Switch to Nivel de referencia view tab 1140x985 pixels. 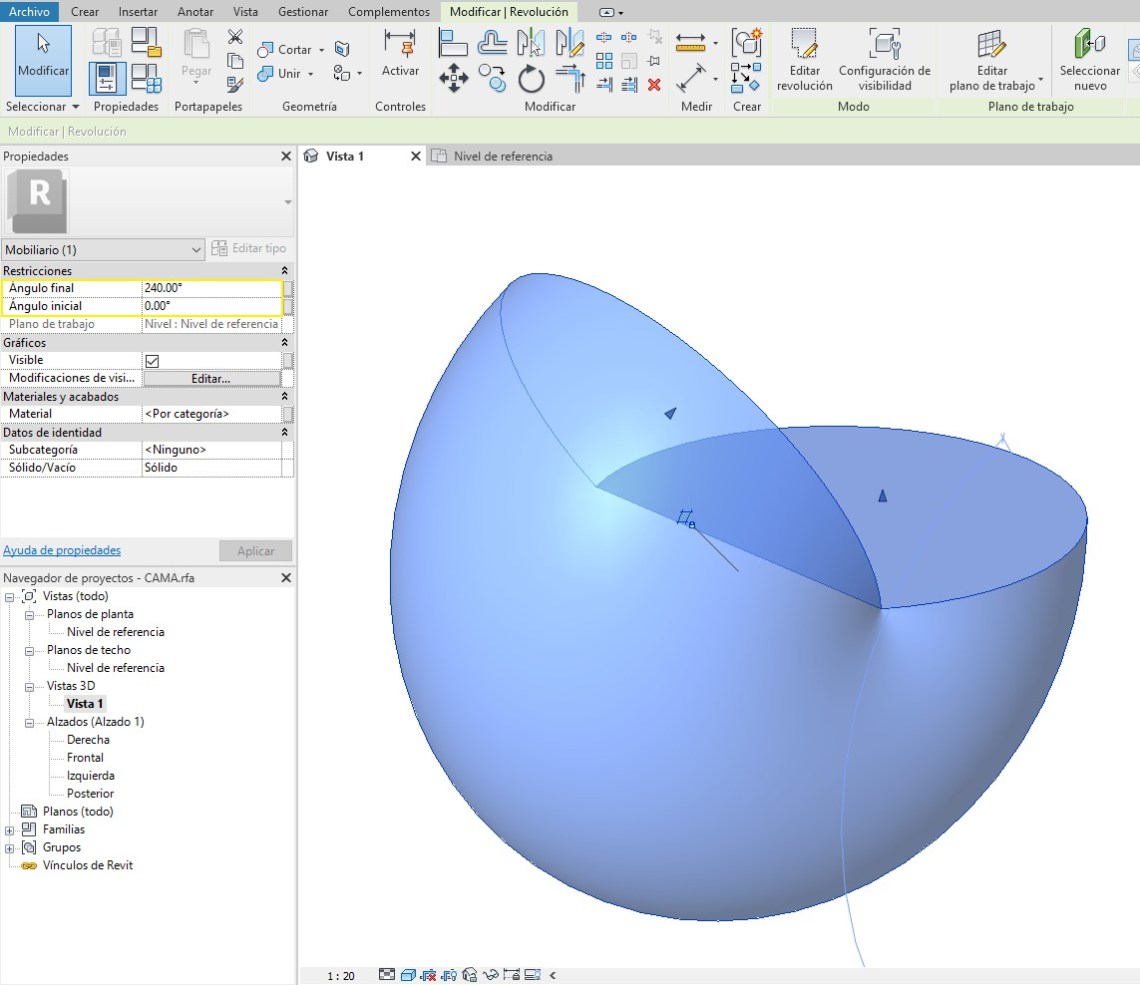click(x=502, y=156)
